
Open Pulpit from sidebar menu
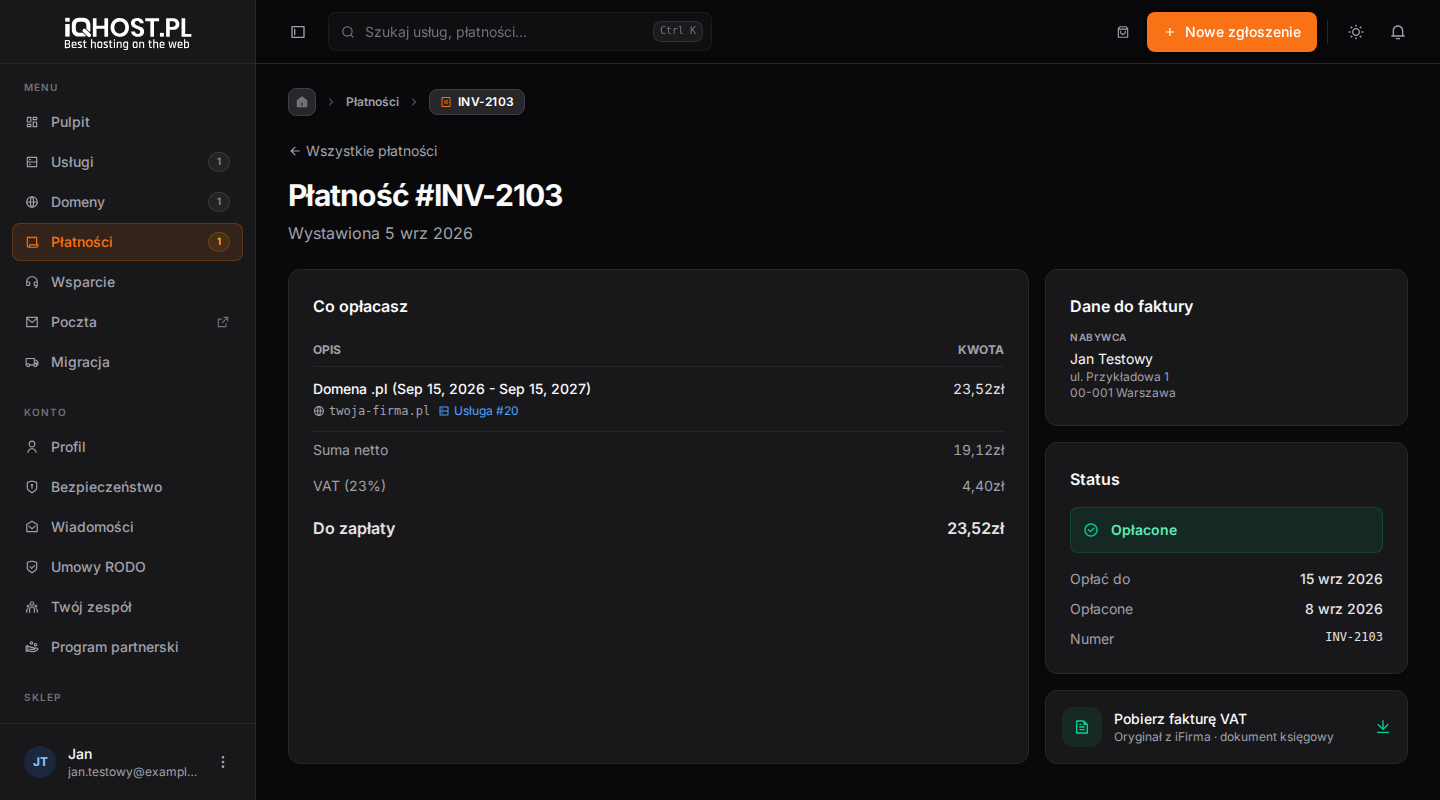127,122
